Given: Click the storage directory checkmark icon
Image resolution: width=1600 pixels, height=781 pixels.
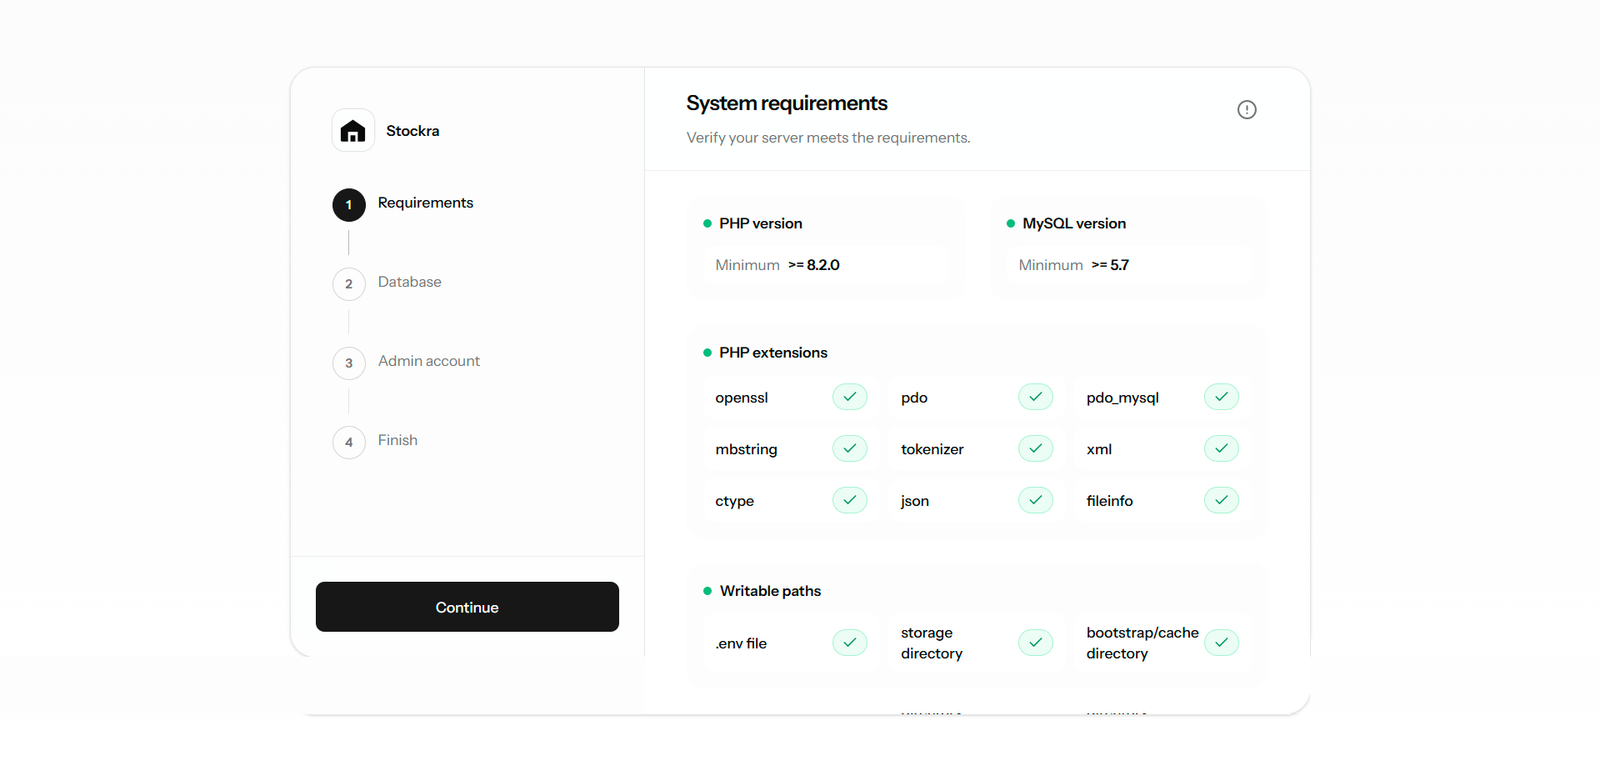Looking at the screenshot, I should coord(1035,643).
